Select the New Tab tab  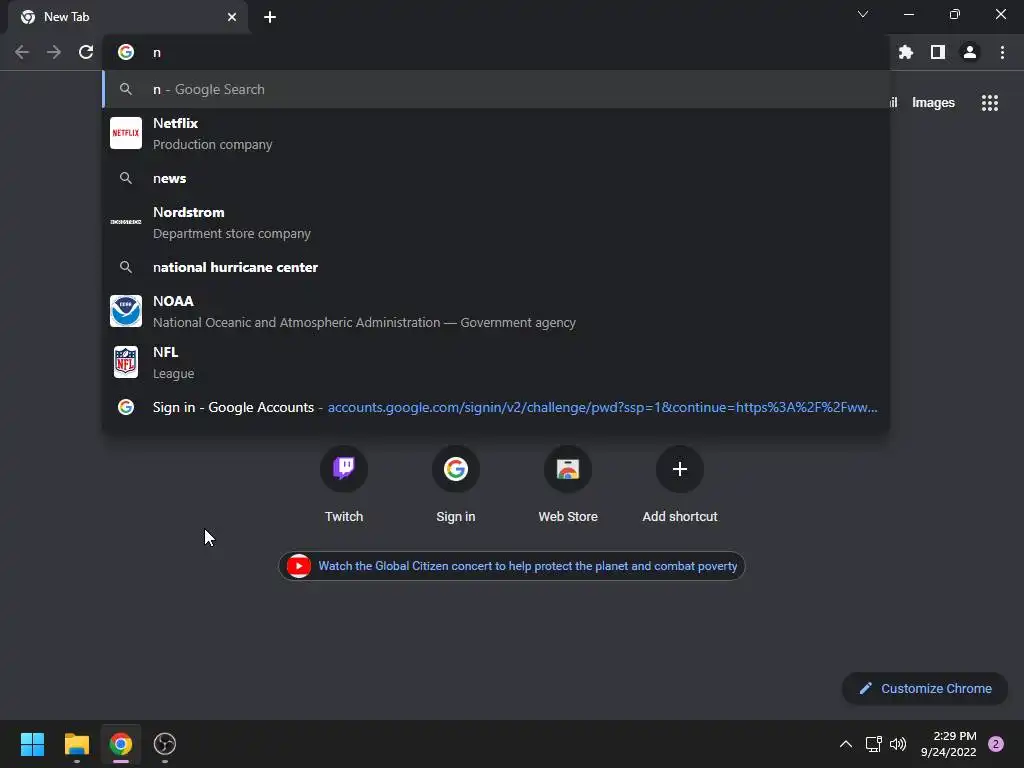(128, 17)
